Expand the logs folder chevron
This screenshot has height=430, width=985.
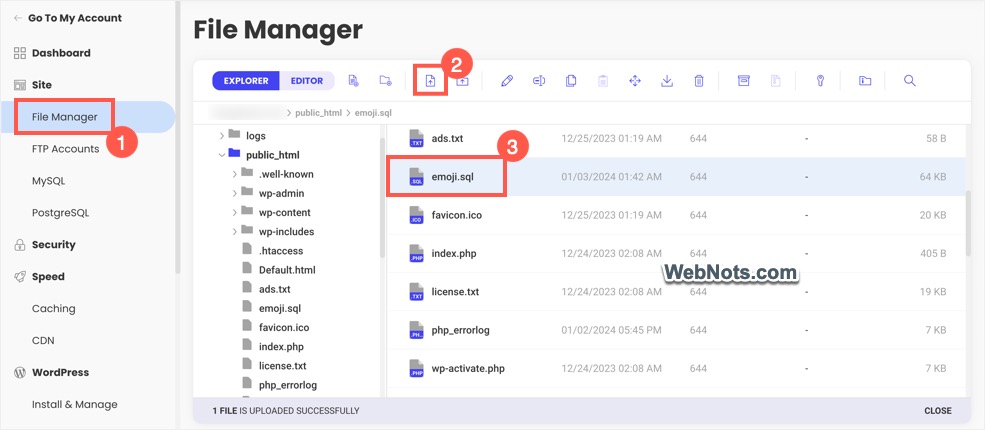pos(221,136)
